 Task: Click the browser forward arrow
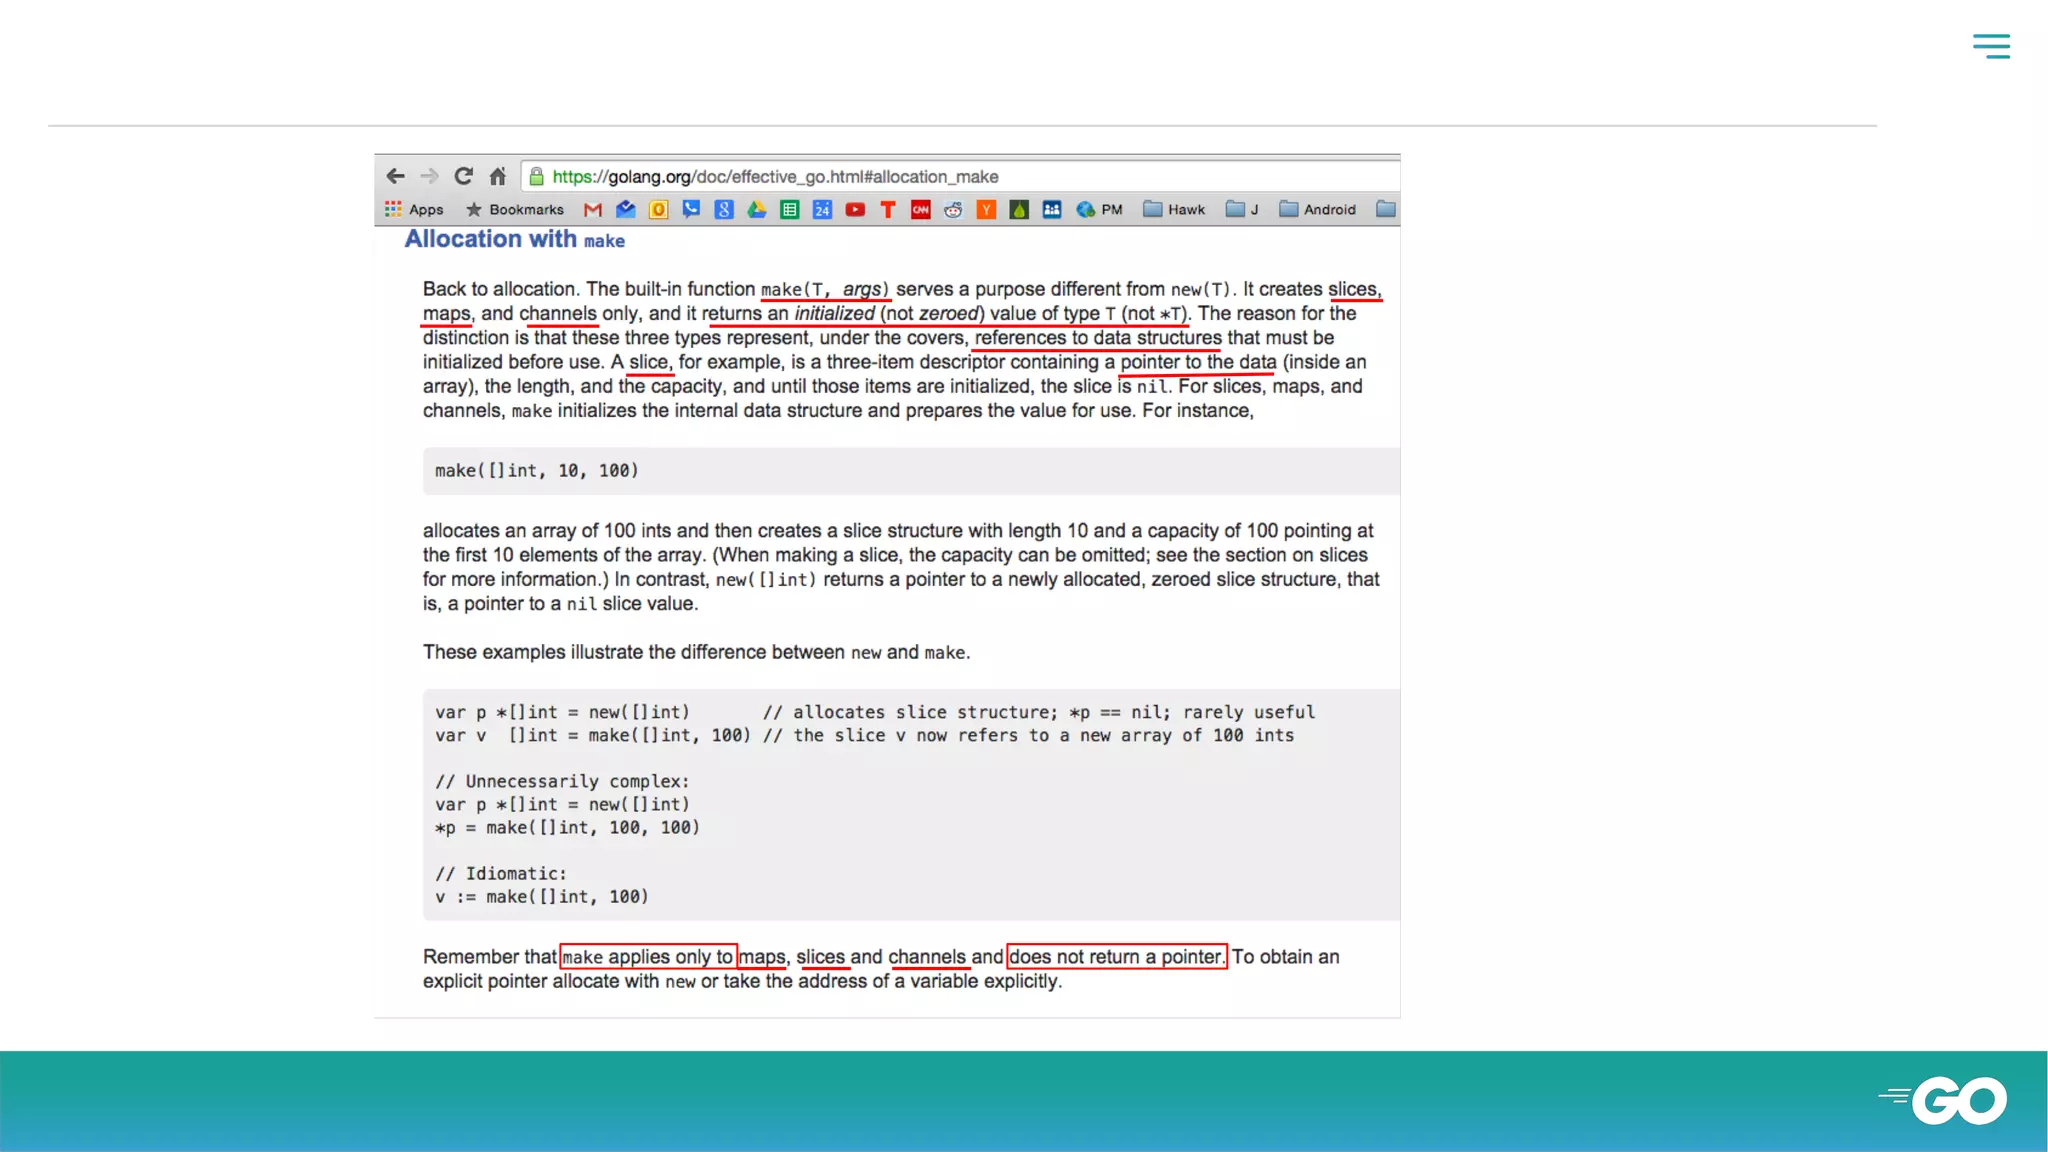coord(429,176)
